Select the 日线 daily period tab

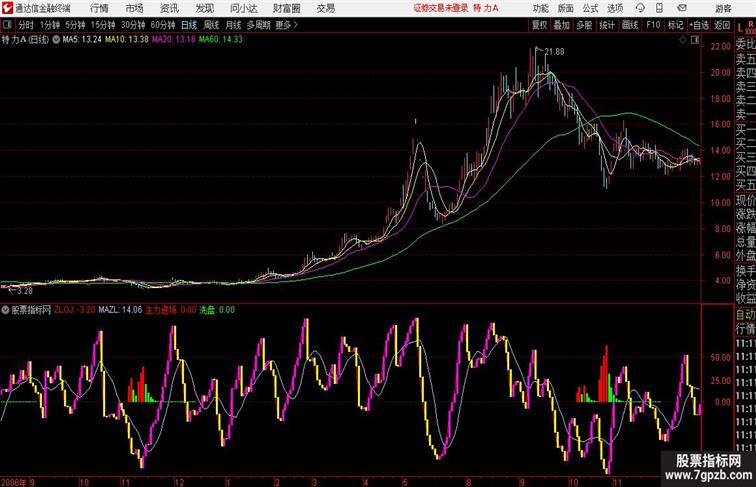(x=189, y=25)
